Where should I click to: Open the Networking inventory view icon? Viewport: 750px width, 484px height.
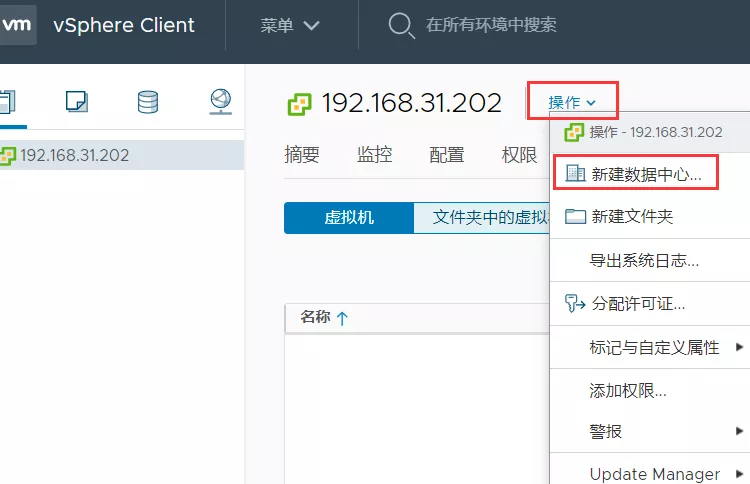pyautogui.click(x=221, y=101)
